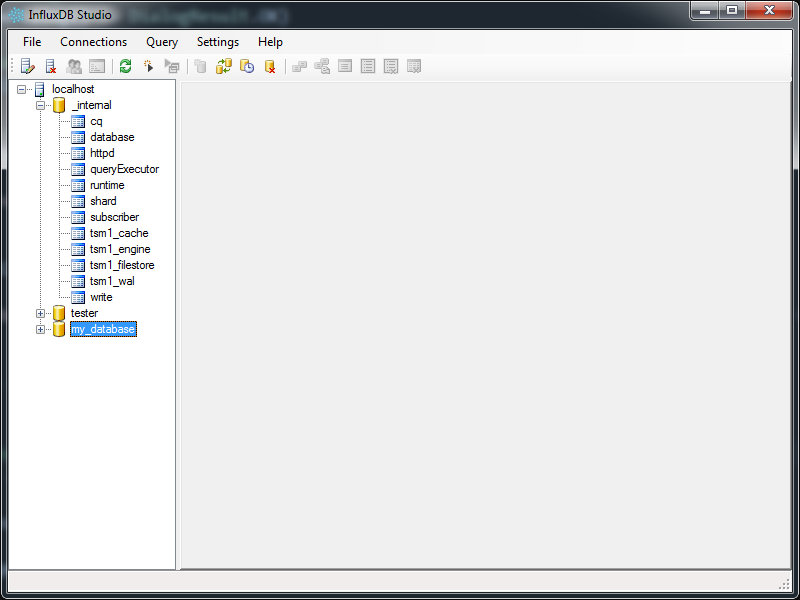Screen dimensions: 800x600
Task: Click the disconnect server icon with red X
Action: tap(51, 66)
